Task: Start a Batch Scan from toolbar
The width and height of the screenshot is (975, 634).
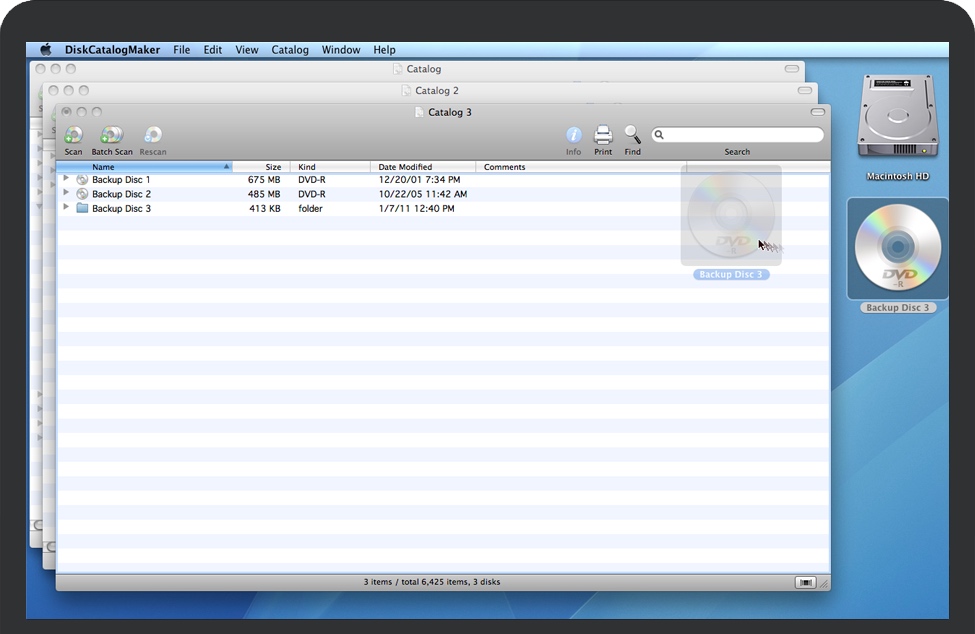Action: coord(111,136)
